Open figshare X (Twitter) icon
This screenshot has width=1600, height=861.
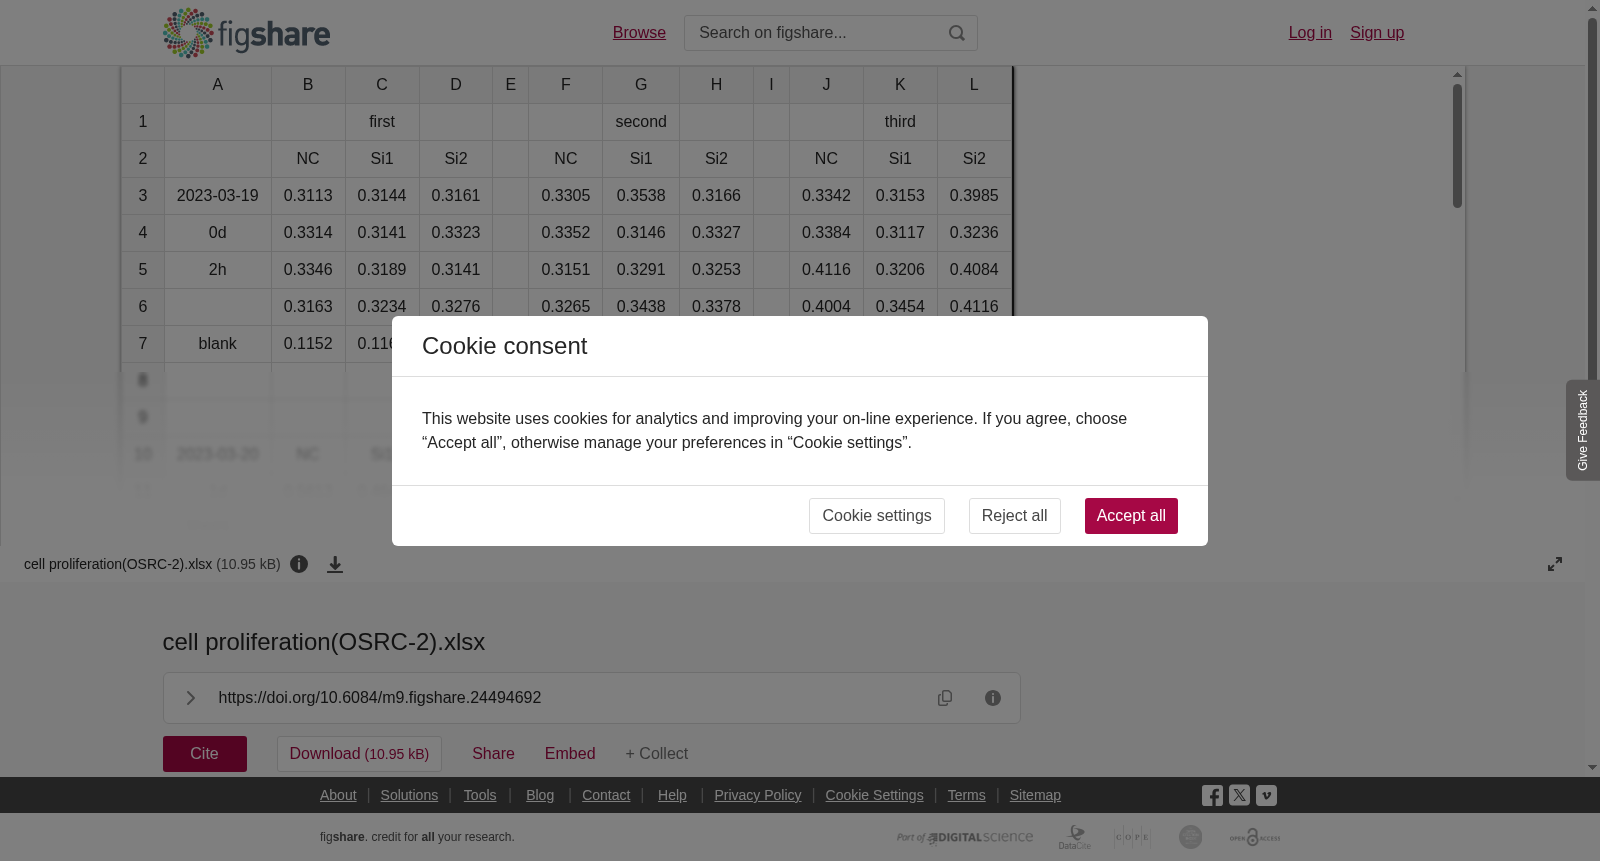1239,796
